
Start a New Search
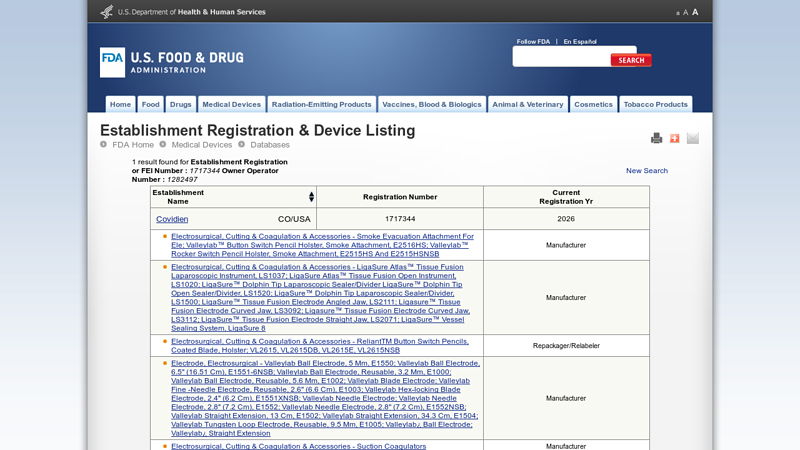(x=646, y=171)
